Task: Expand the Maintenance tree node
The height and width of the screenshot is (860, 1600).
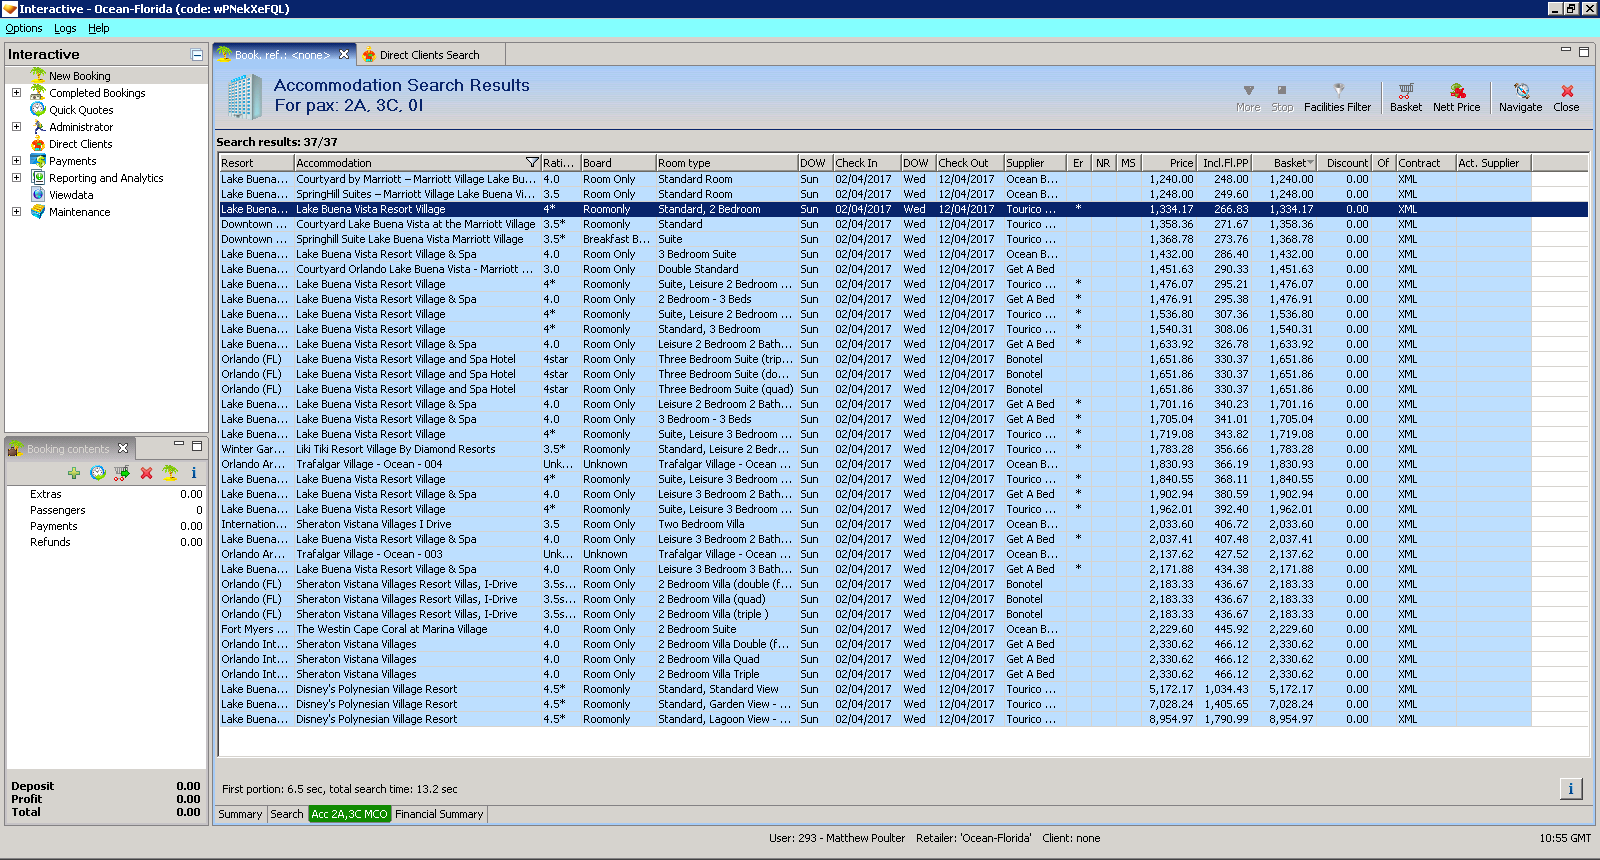Action: coord(16,211)
